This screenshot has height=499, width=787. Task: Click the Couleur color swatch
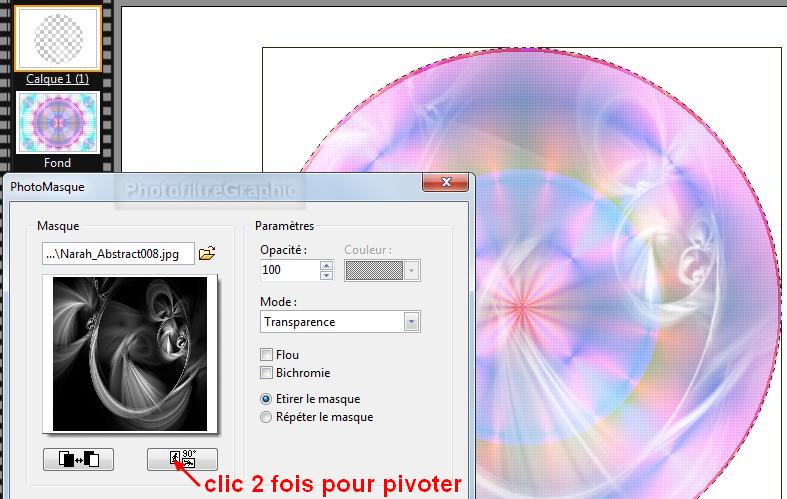[x=375, y=270]
